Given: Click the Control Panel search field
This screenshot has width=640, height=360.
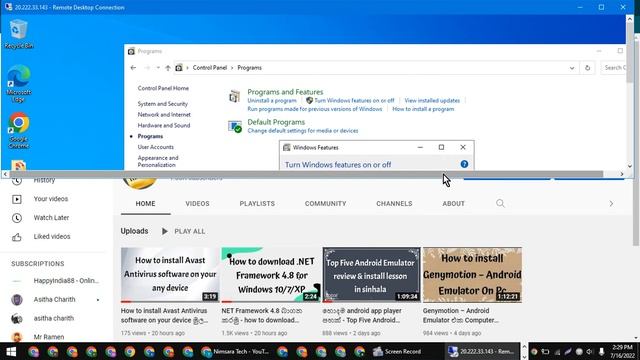Looking at the screenshot, I should (x=613, y=68).
